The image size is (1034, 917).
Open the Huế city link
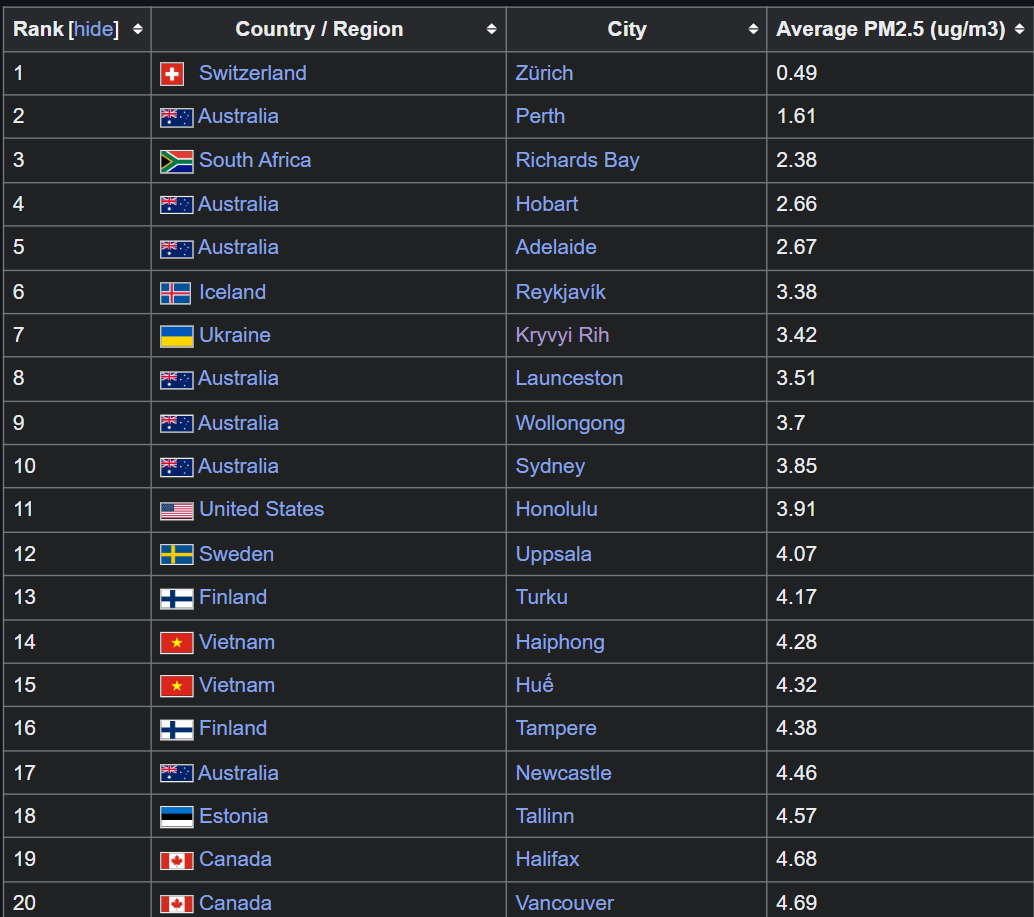click(534, 684)
